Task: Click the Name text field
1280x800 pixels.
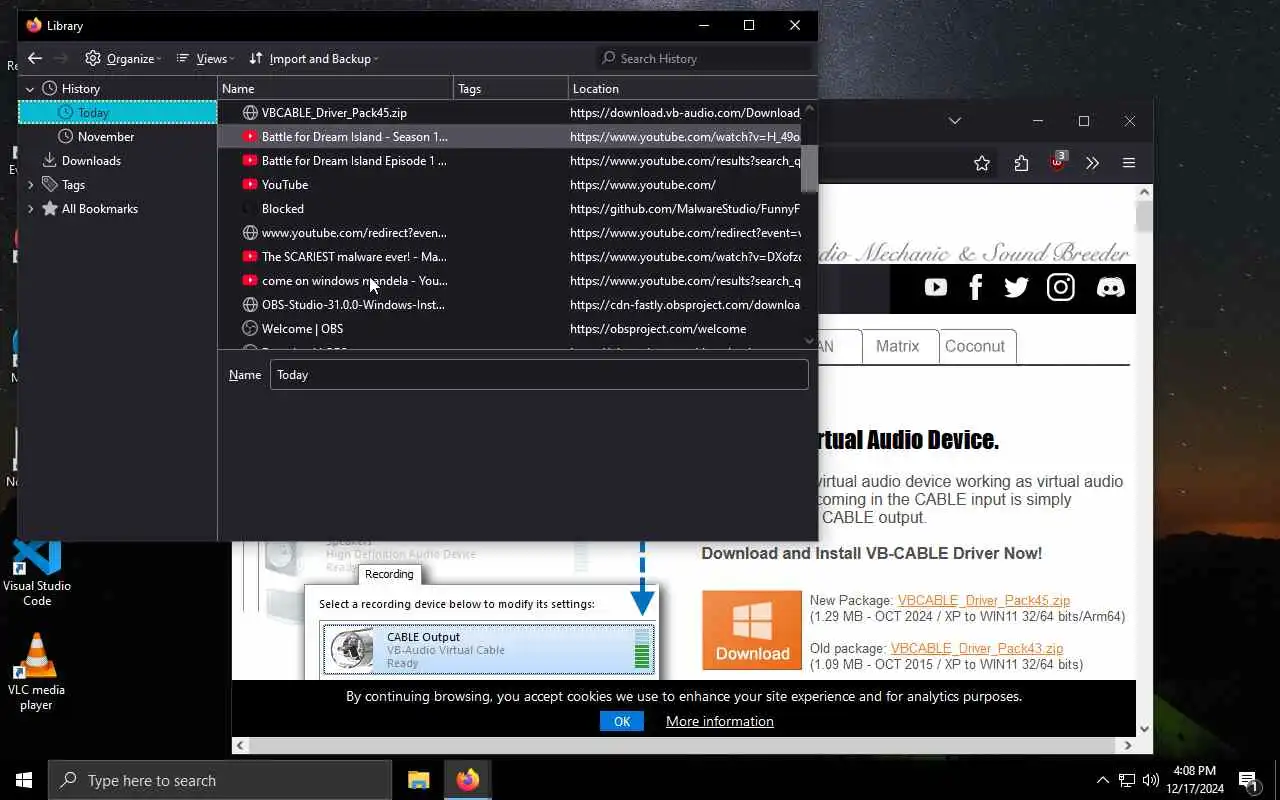Action: pos(539,374)
